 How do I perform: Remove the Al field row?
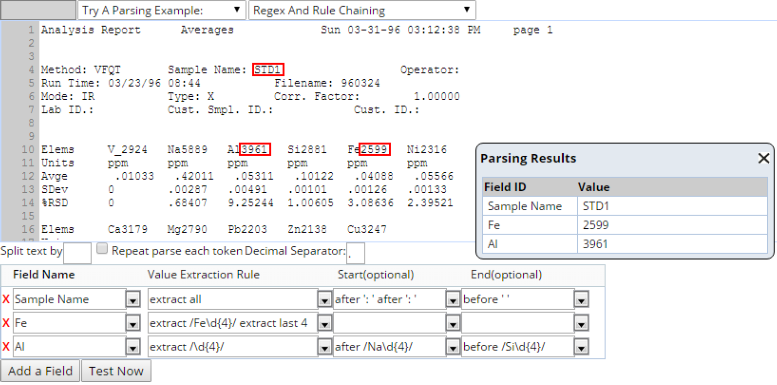point(6,347)
